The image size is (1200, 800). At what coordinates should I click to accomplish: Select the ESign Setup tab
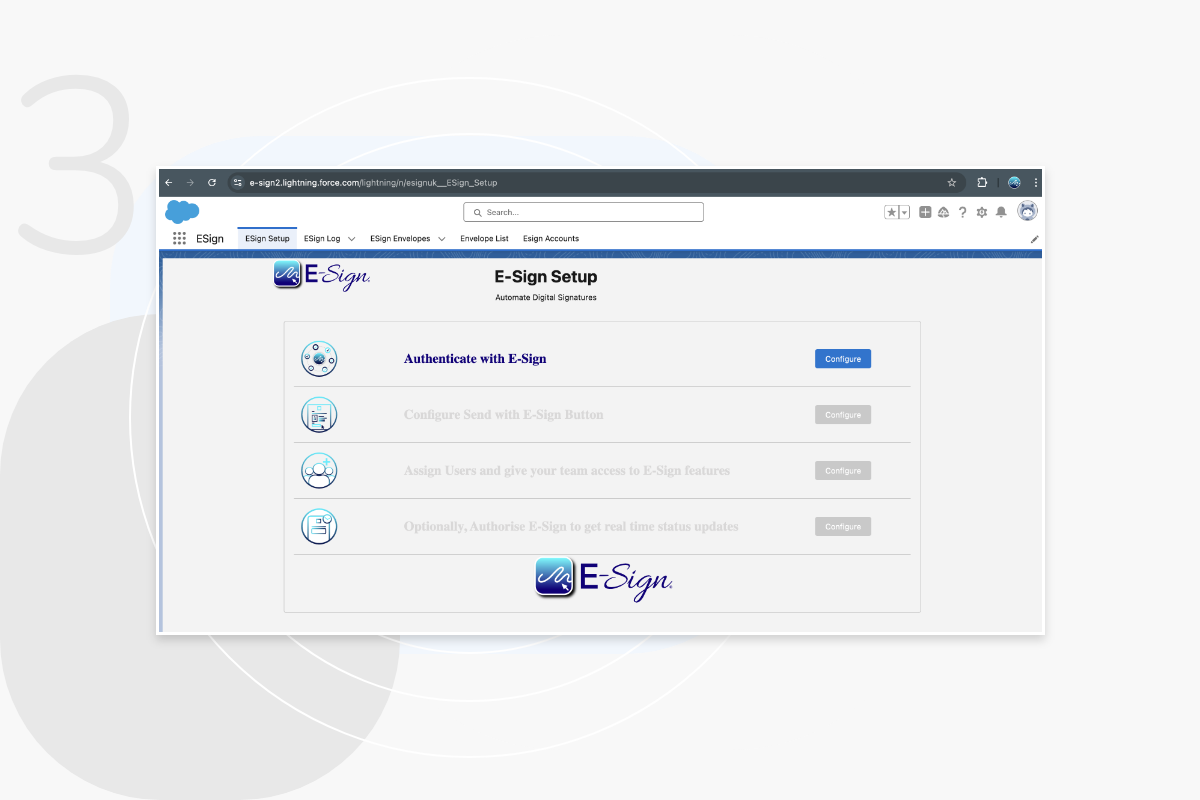[x=267, y=239]
